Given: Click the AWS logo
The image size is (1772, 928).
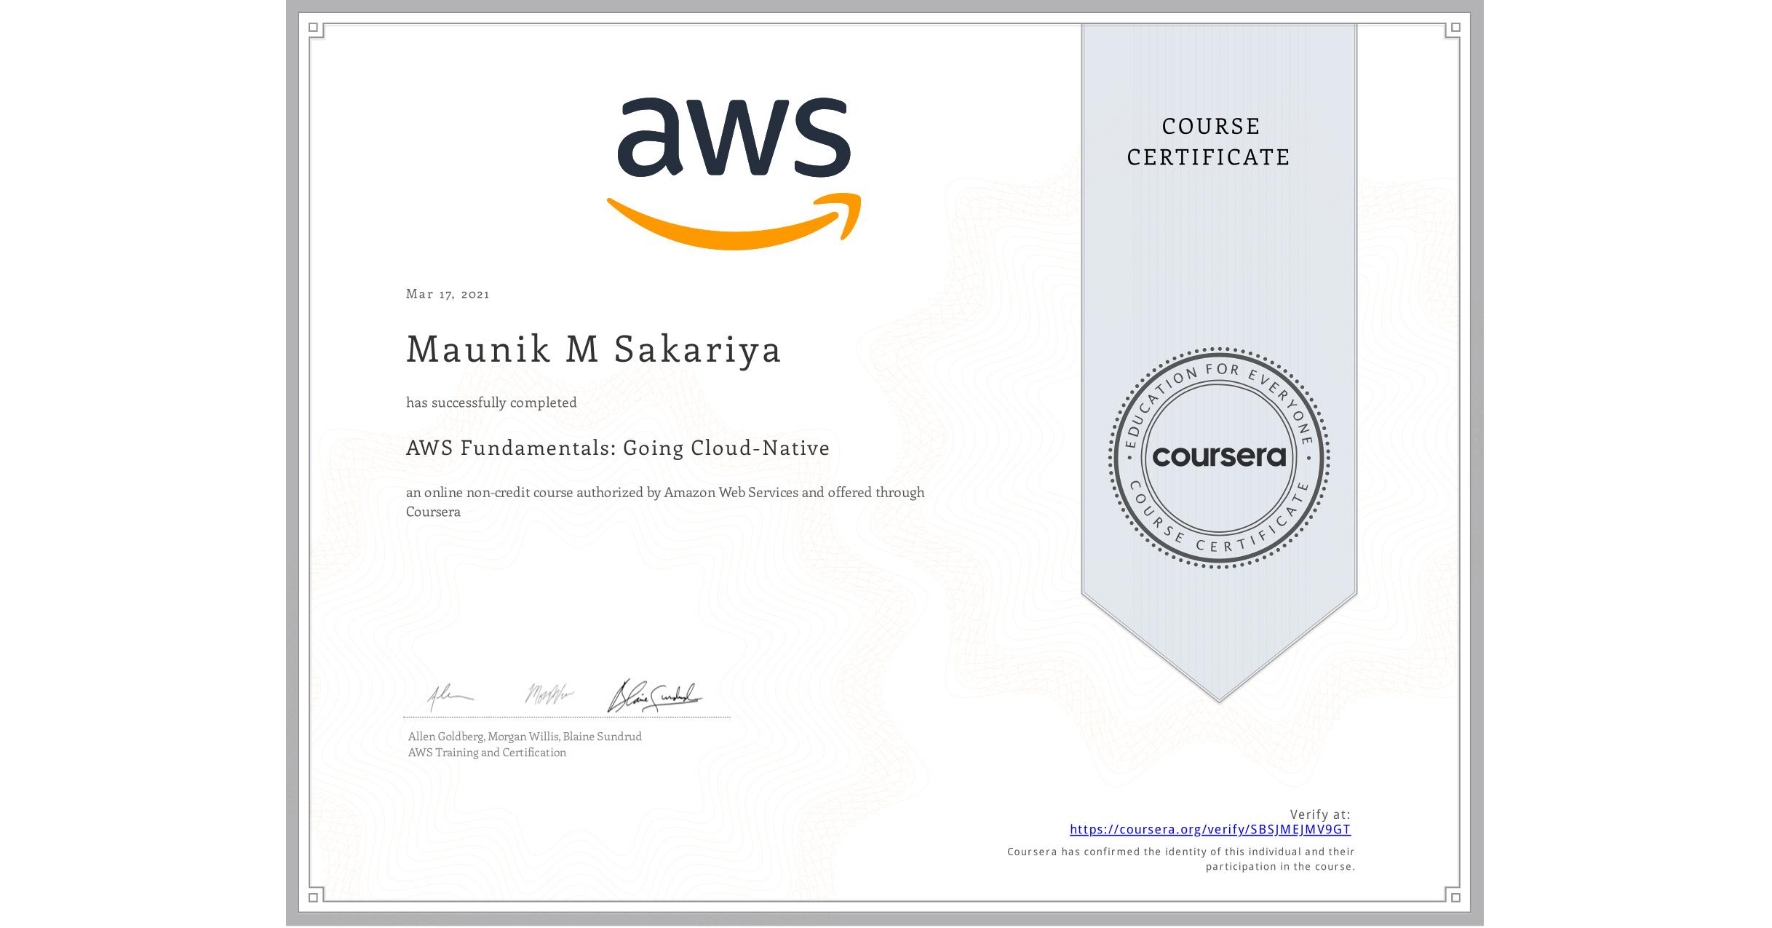Looking at the screenshot, I should pos(734,173).
